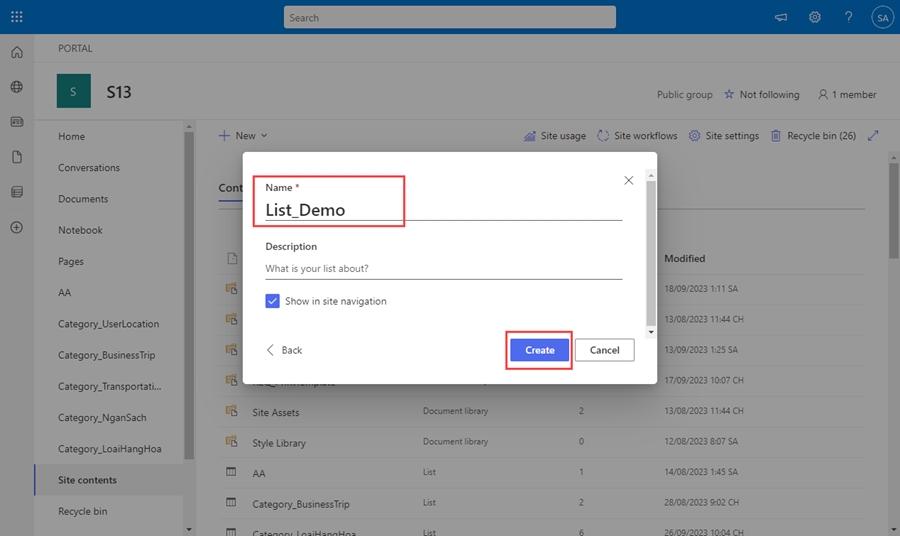Image resolution: width=900 pixels, height=536 pixels.
Task: Open Recycle bin (26) in toolbar
Action: 813,136
